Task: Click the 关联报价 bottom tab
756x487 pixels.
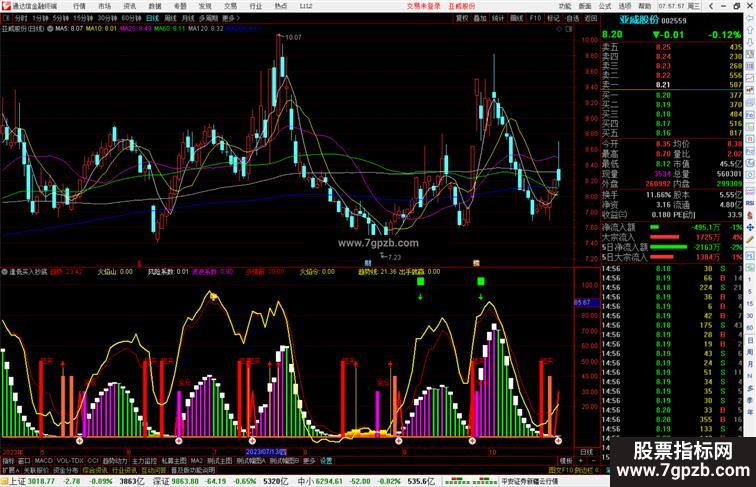Action: [x=36, y=470]
